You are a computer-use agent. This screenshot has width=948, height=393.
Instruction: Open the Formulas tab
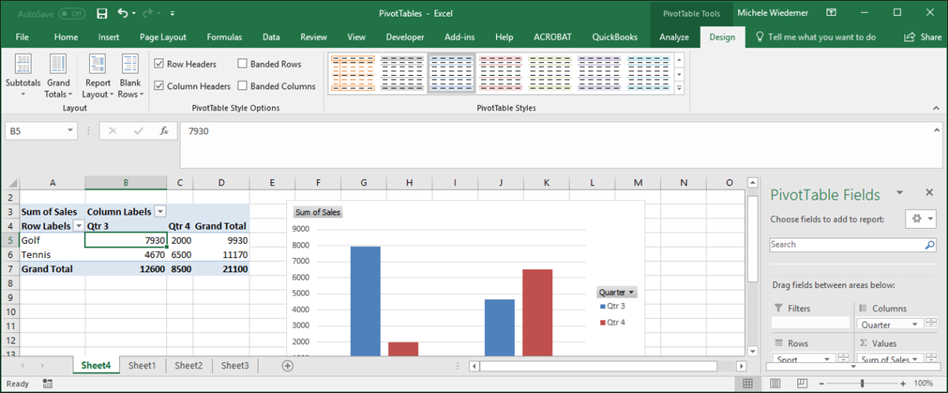click(224, 37)
